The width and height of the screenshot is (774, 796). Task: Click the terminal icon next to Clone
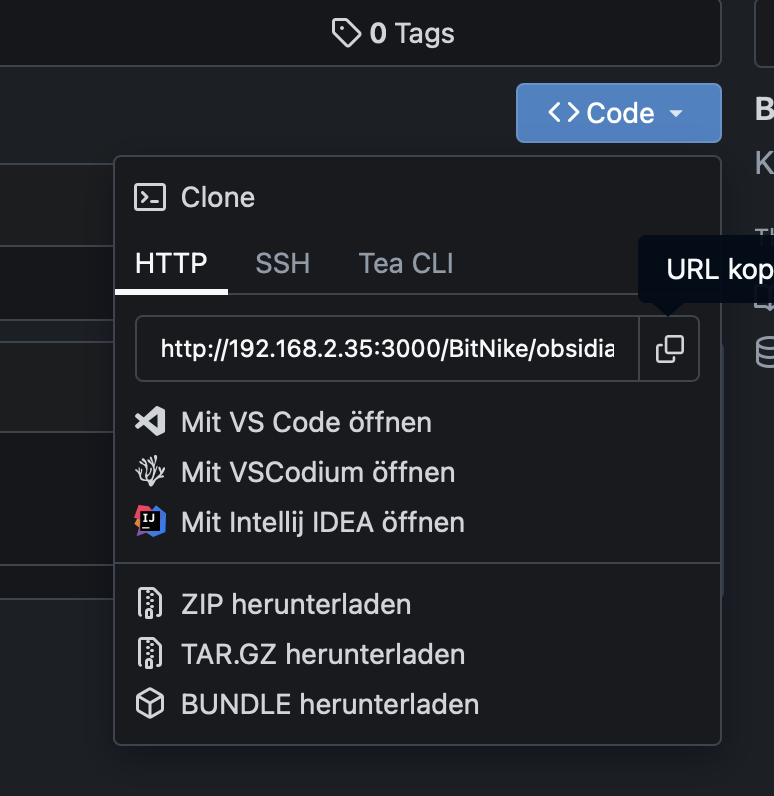click(x=150, y=197)
